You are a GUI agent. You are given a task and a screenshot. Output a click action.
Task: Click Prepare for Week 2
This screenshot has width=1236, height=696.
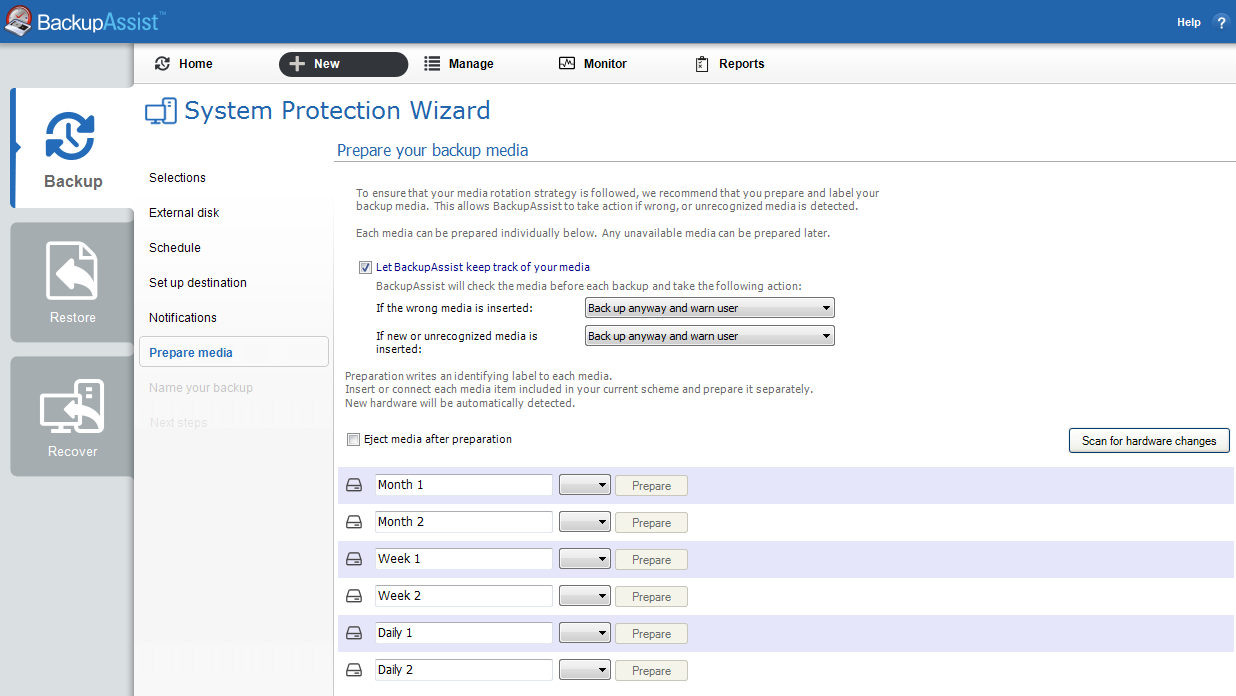pyautogui.click(x=651, y=597)
